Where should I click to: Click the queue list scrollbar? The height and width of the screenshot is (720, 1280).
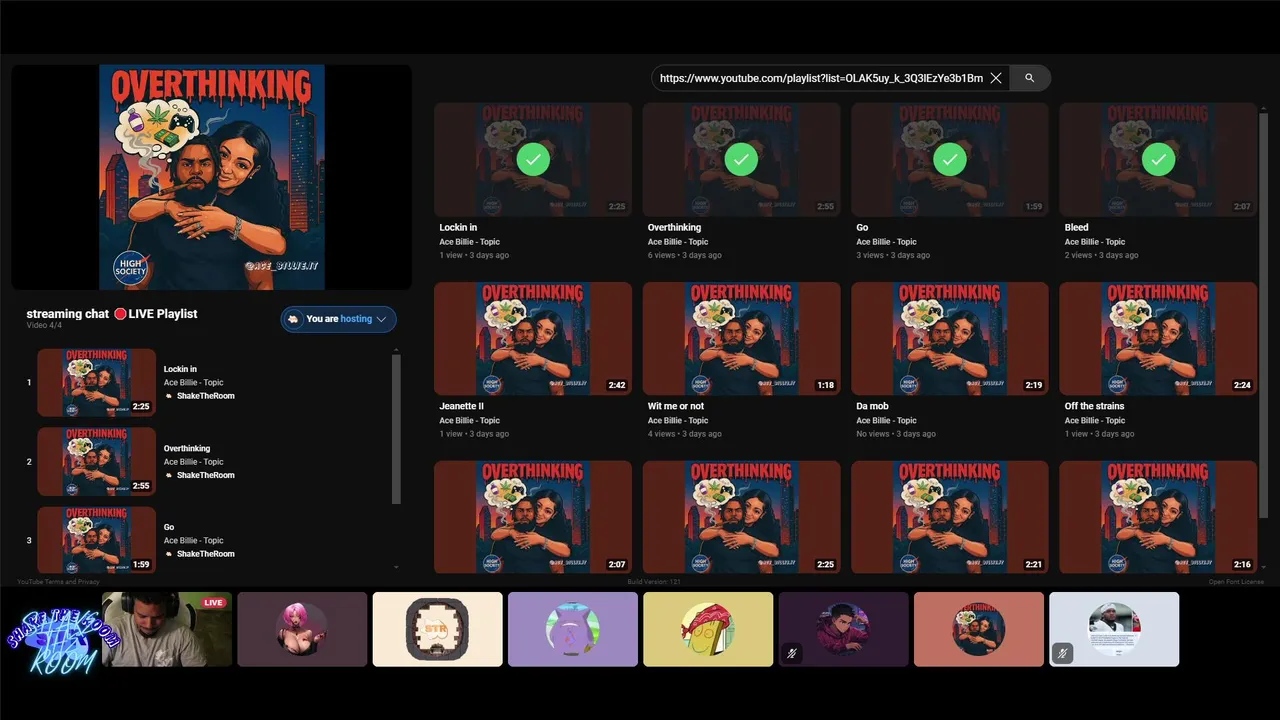pos(397,430)
